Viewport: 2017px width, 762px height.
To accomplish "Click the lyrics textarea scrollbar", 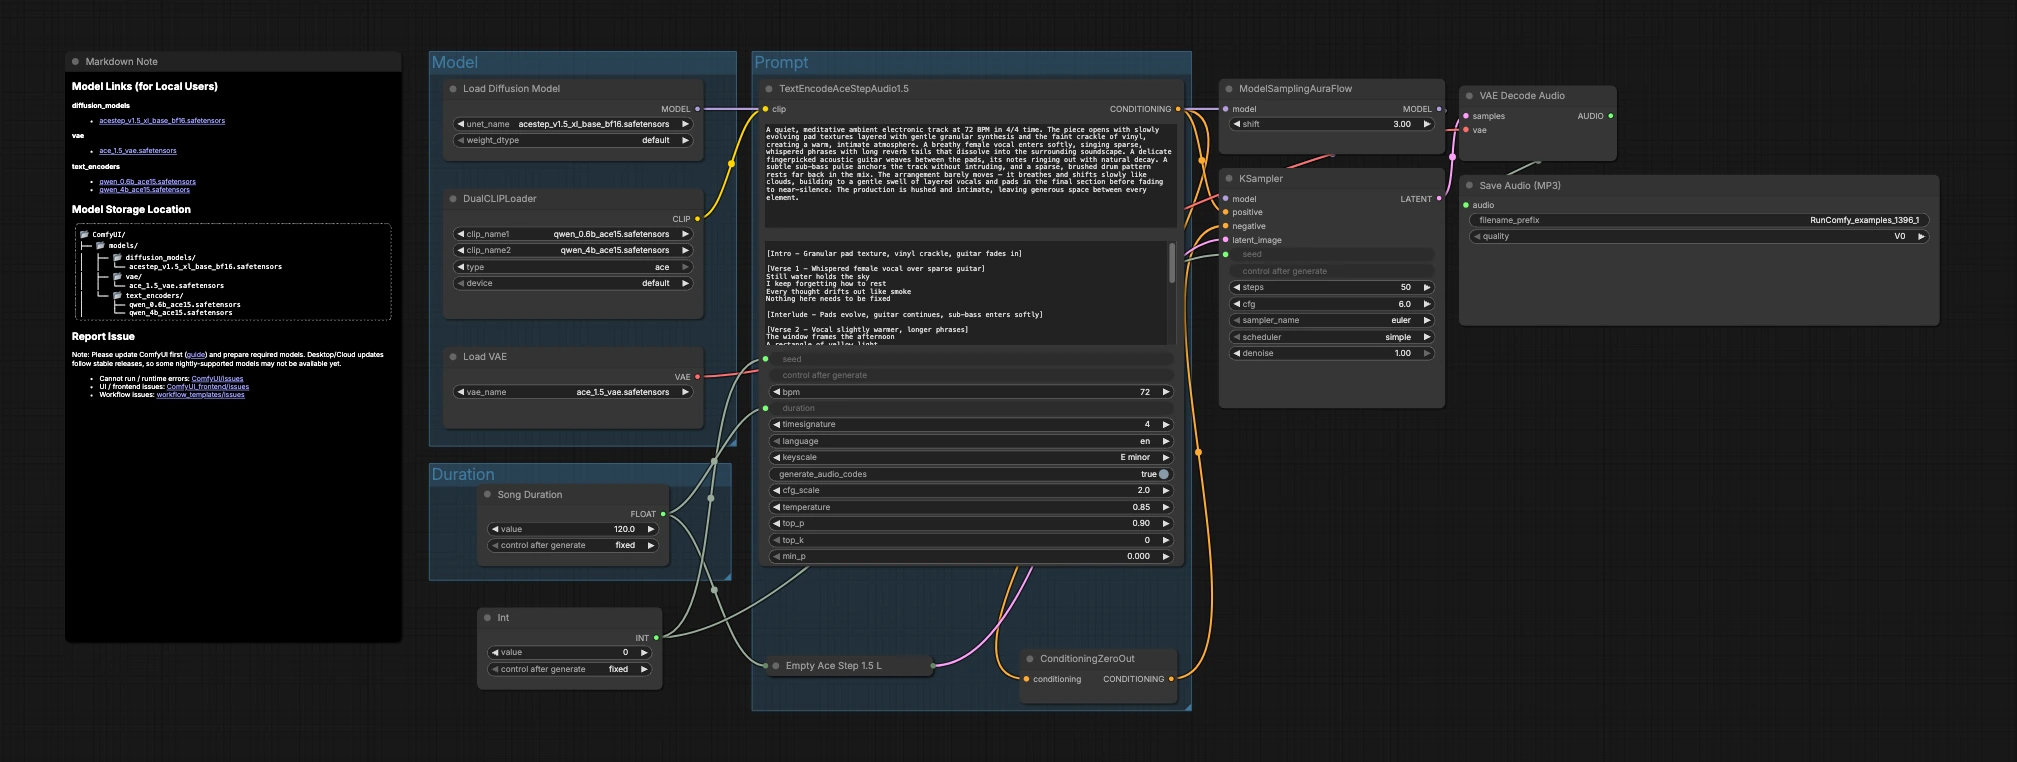I will point(1172,264).
